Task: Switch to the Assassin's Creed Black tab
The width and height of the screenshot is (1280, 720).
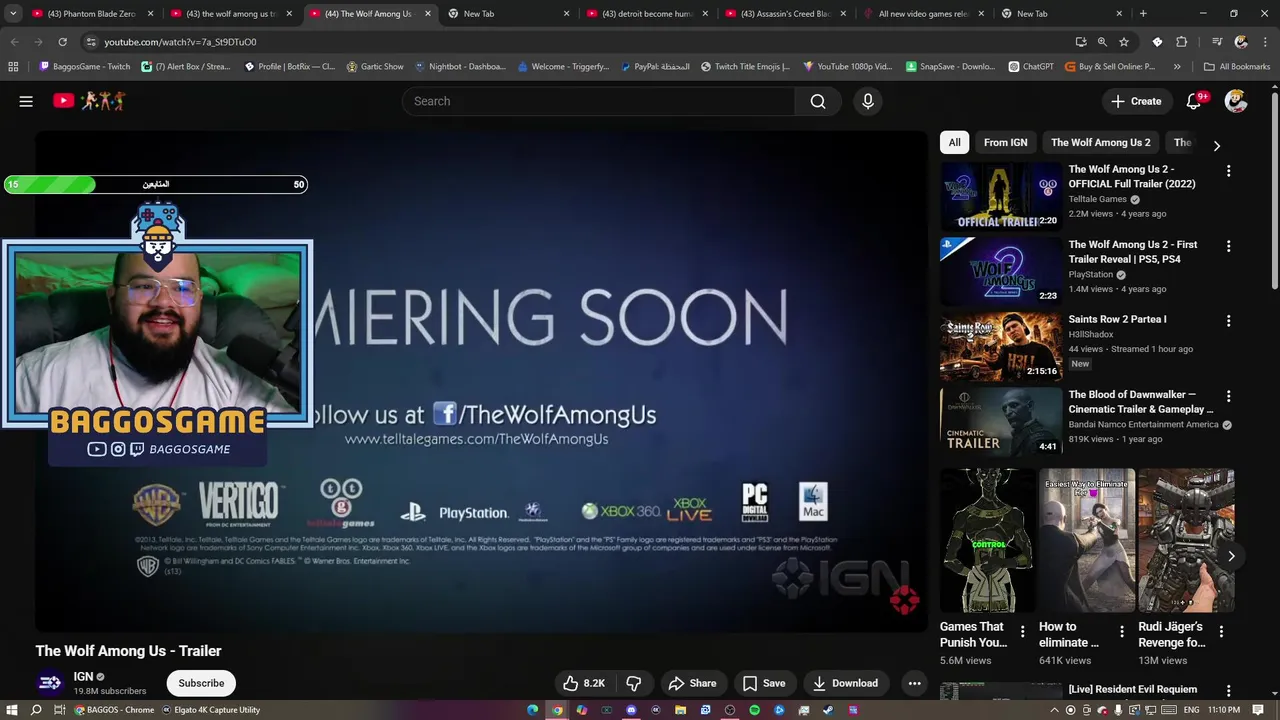Action: coord(785,14)
